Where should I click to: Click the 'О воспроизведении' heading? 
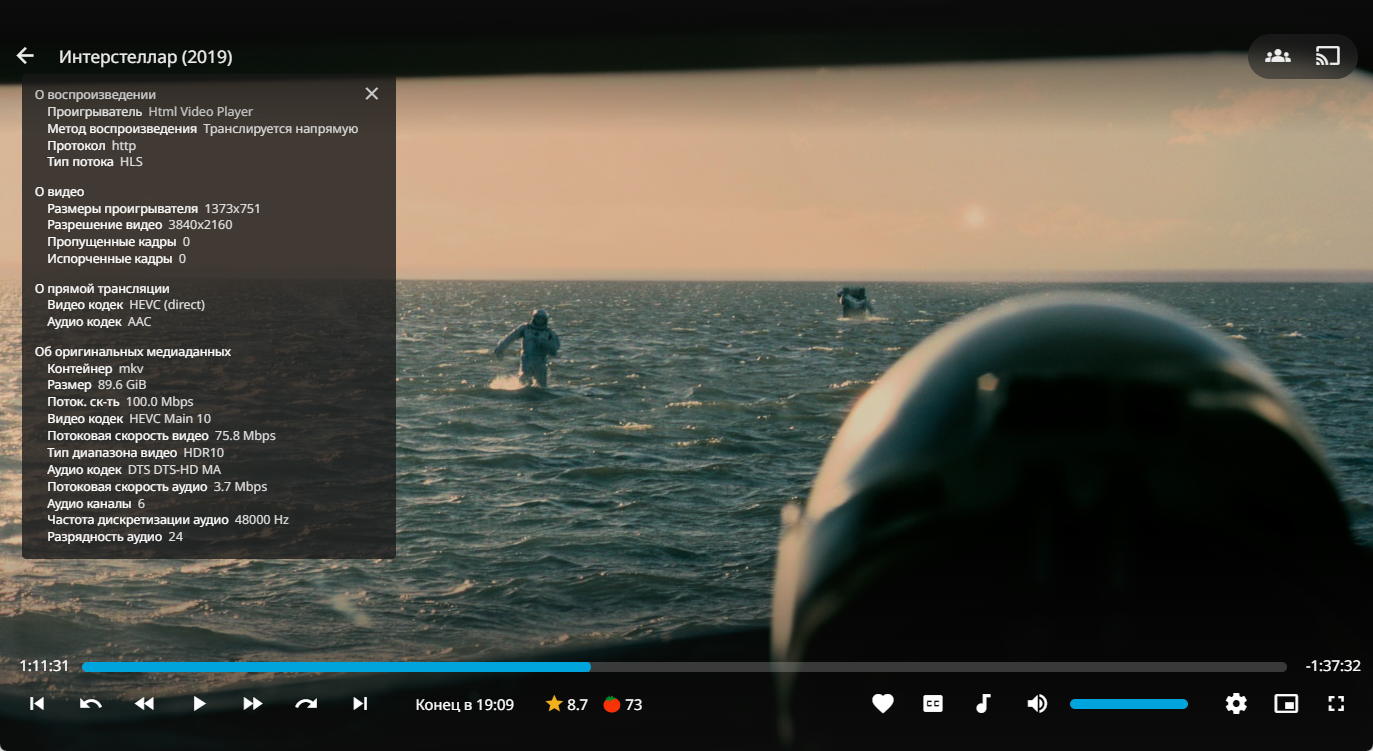tap(95, 95)
